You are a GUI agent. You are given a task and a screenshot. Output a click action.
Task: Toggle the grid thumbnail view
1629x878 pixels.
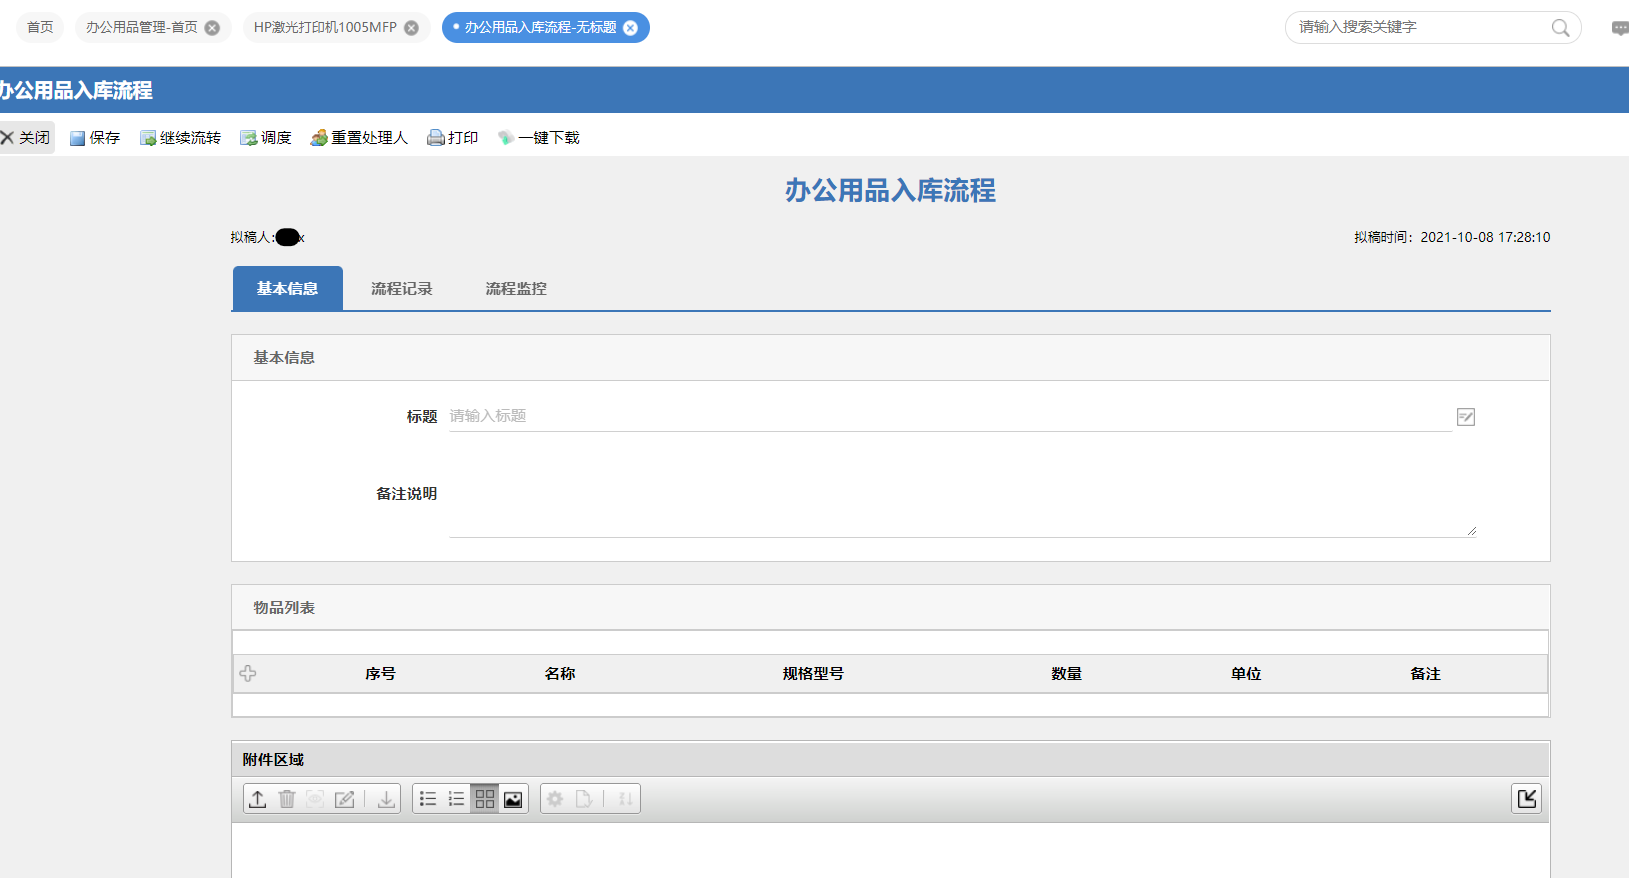tap(485, 799)
